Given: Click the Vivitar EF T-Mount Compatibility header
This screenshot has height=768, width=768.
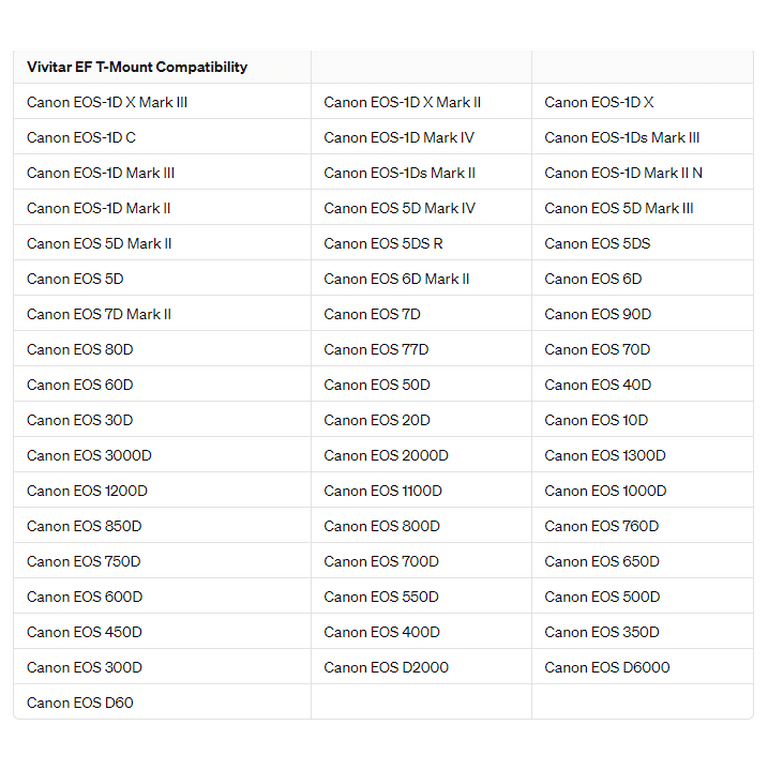Looking at the screenshot, I should [137, 67].
